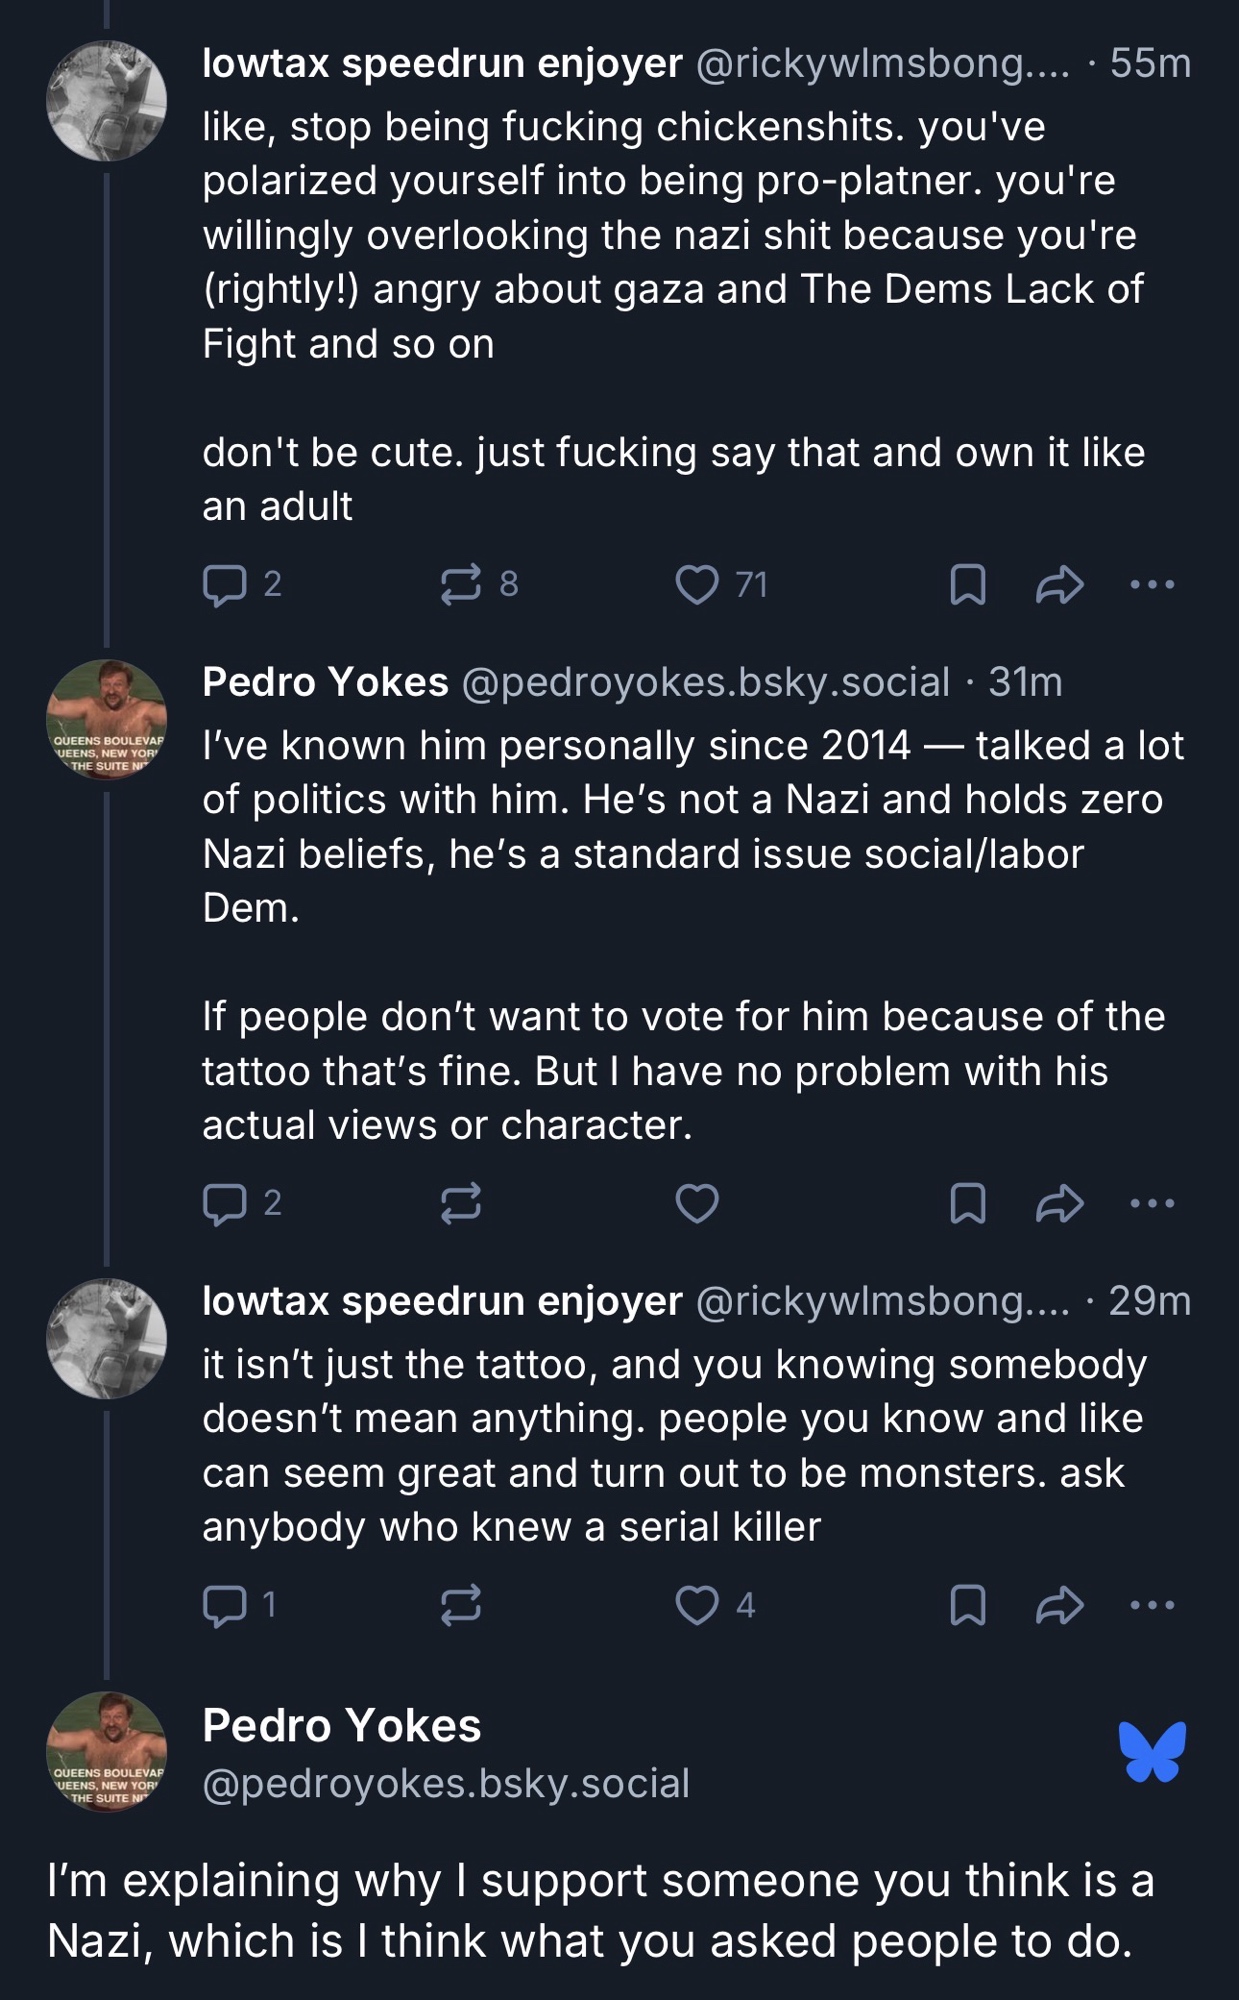Like the post with 71 likes
Viewport: 1239px width, 2000px height.
pyautogui.click(x=697, y=585)
